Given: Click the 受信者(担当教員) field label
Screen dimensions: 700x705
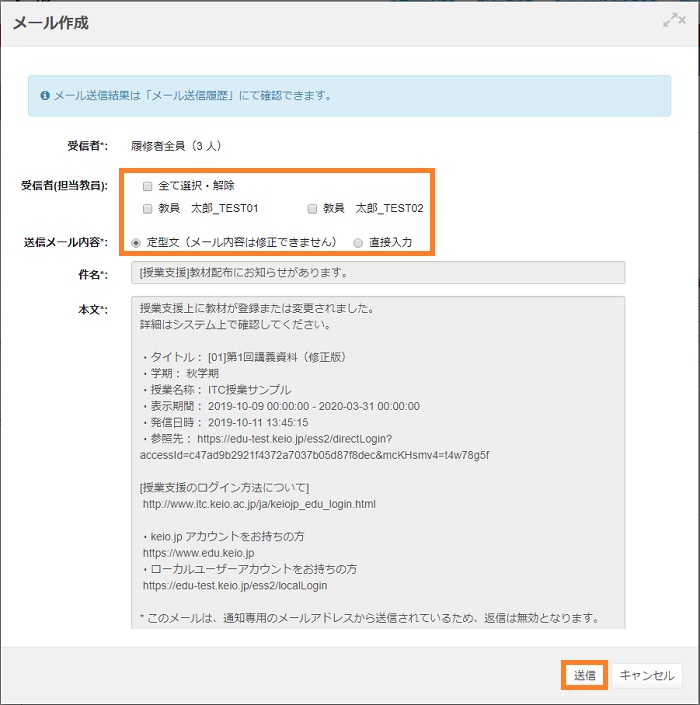Looking at the screenshot, I should [x=64, y=186].
